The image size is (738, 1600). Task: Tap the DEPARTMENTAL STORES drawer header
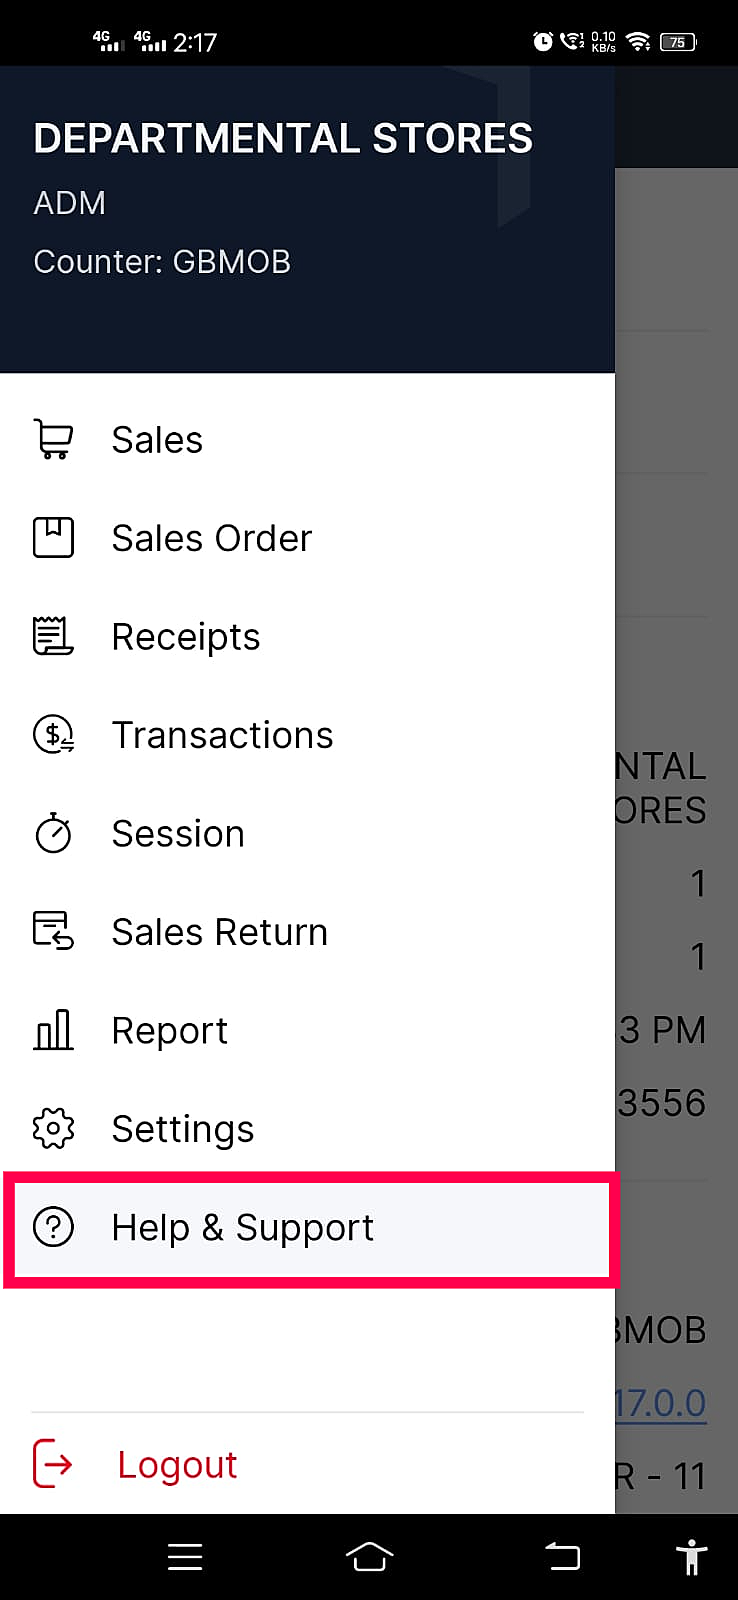[x=283, y=139]
